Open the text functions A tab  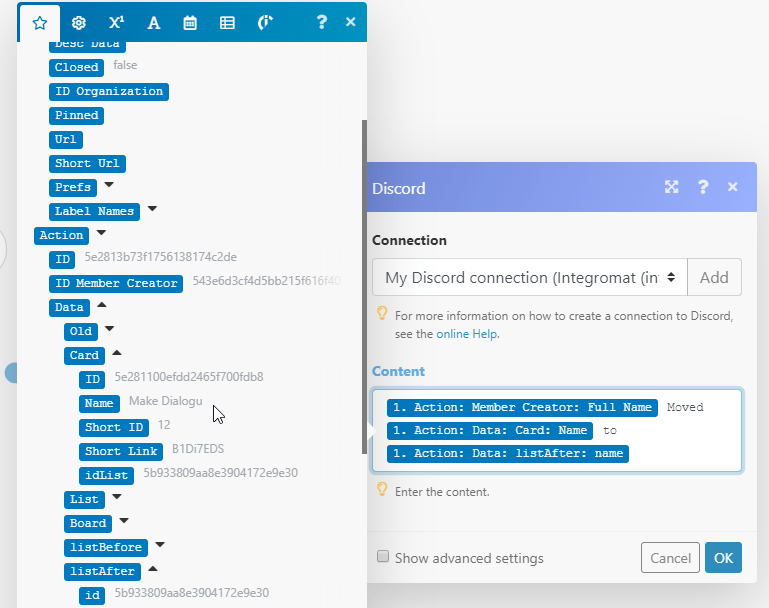coord(154,23)
